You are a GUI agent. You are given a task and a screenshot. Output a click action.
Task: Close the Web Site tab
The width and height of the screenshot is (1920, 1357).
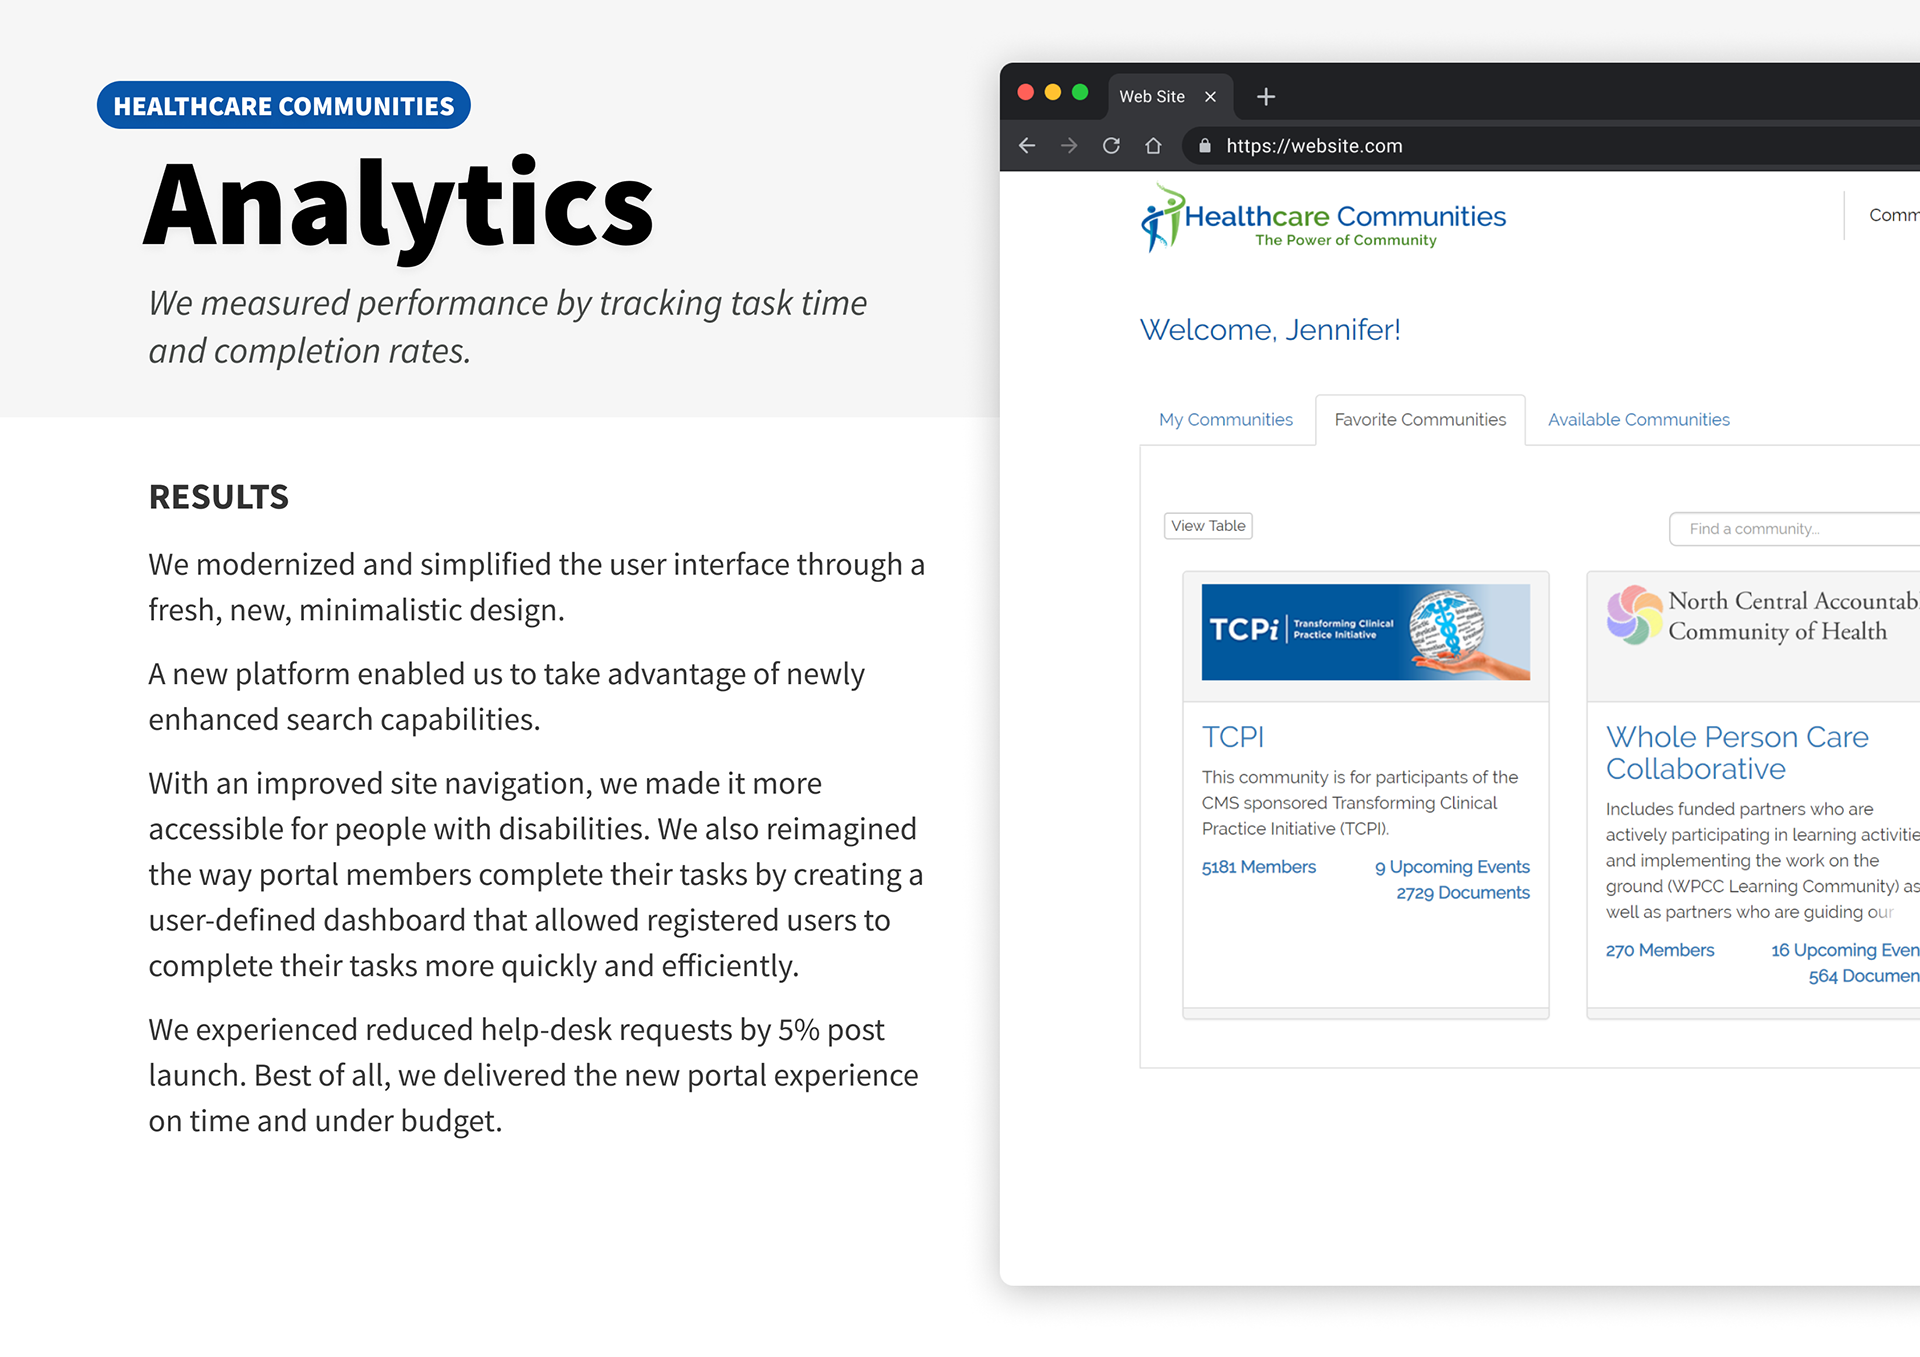[1210, 97]
